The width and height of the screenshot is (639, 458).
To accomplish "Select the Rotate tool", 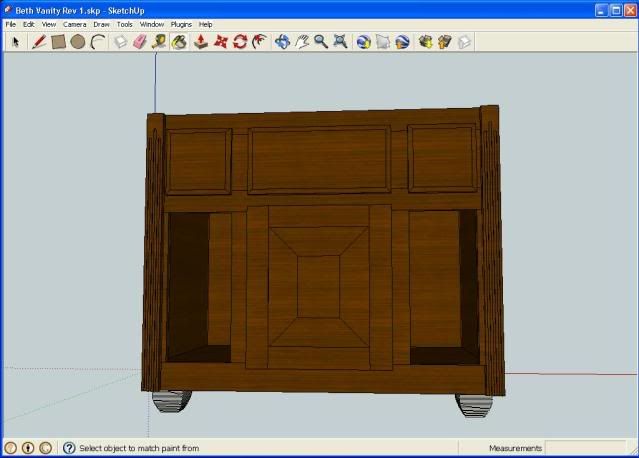I will [x=240, y=42].
